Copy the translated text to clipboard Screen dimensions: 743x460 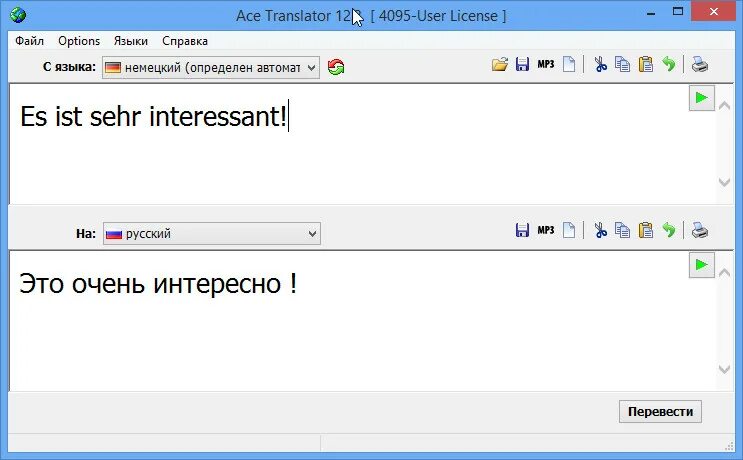(x=622, y=230)
